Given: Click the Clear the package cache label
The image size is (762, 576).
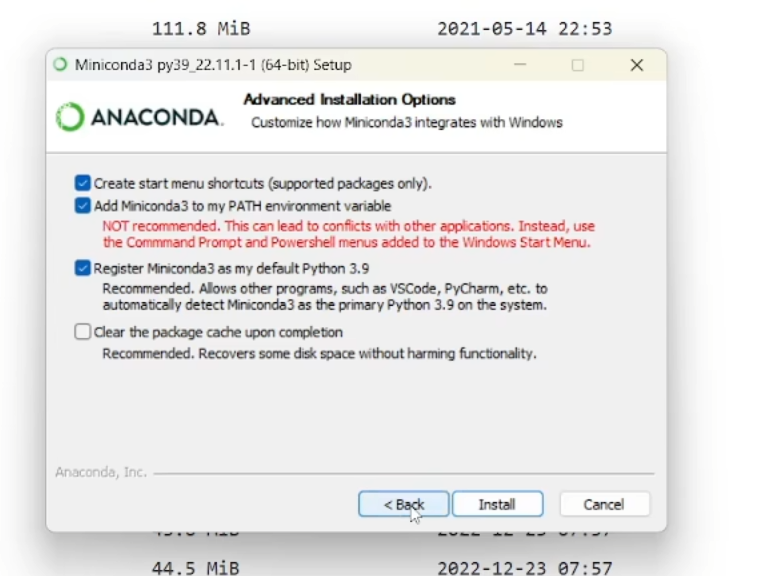Looking at the screenshot, I should pos(218,332).
